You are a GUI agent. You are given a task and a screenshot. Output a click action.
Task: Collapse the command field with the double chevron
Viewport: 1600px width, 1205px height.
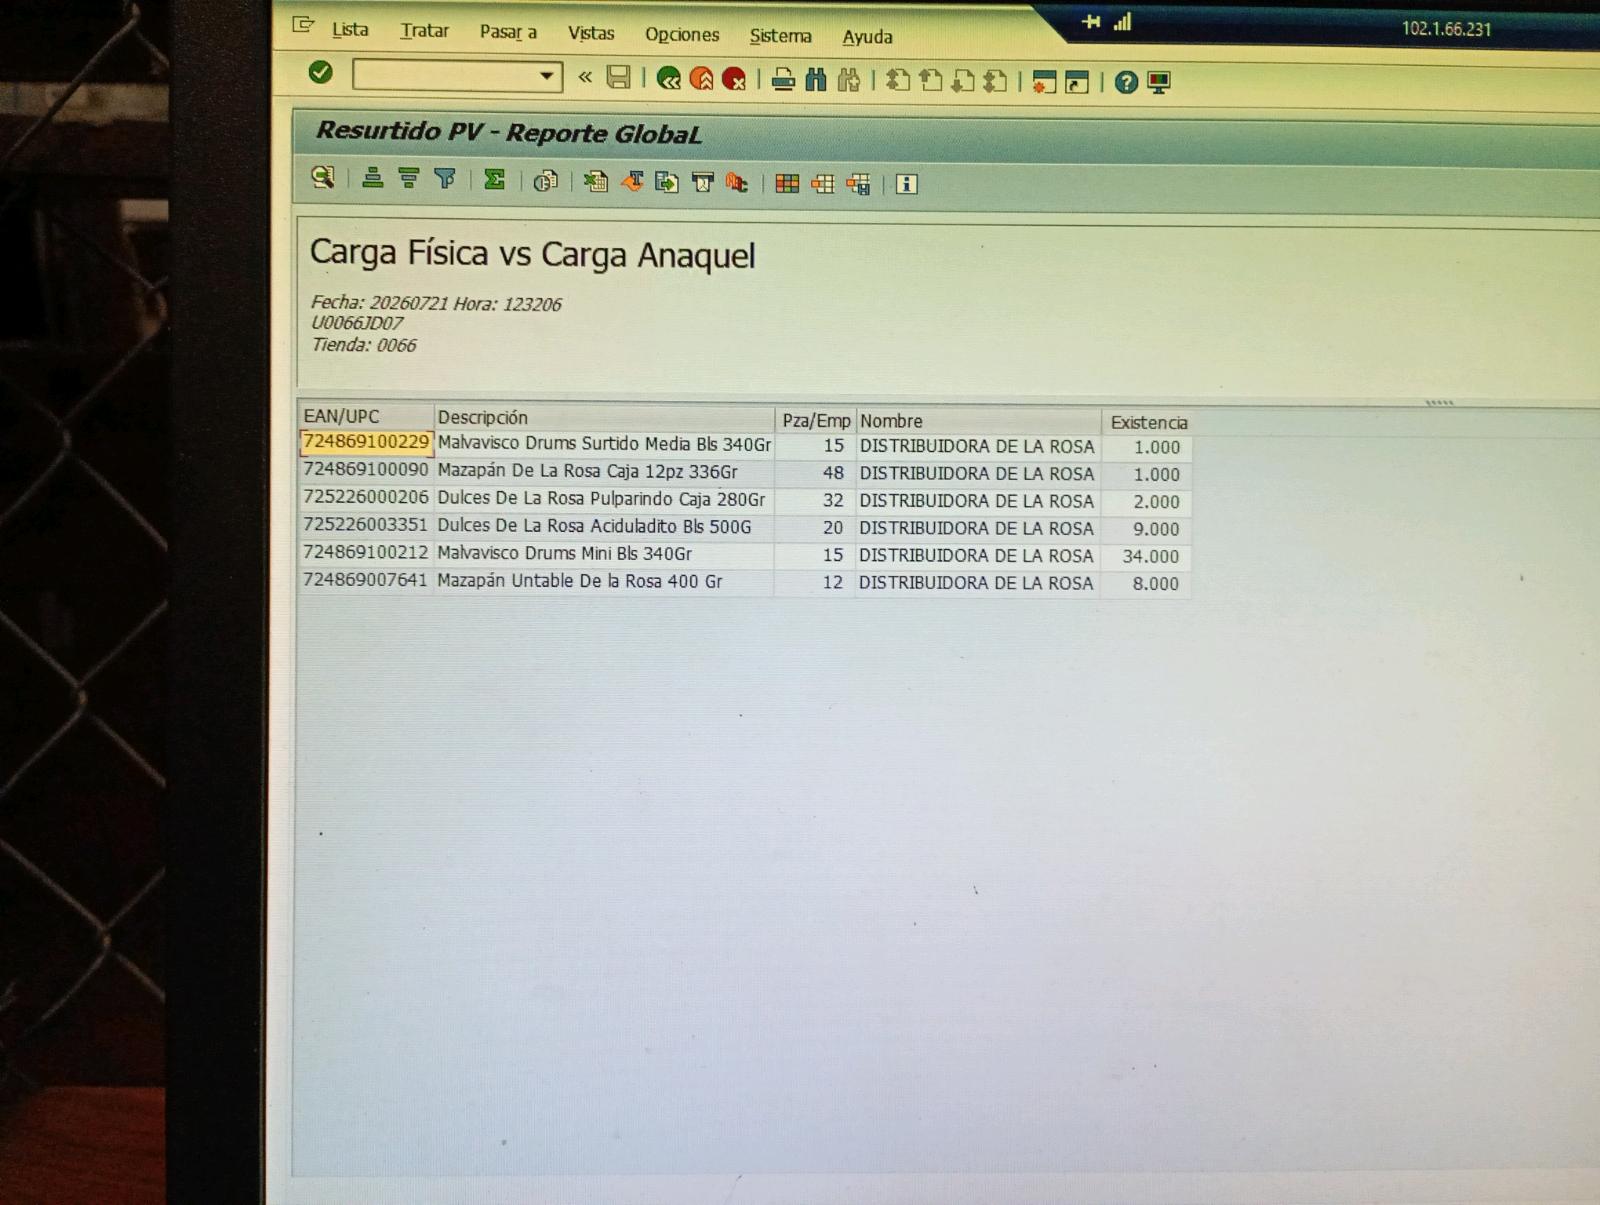click(x=585, y=77)
